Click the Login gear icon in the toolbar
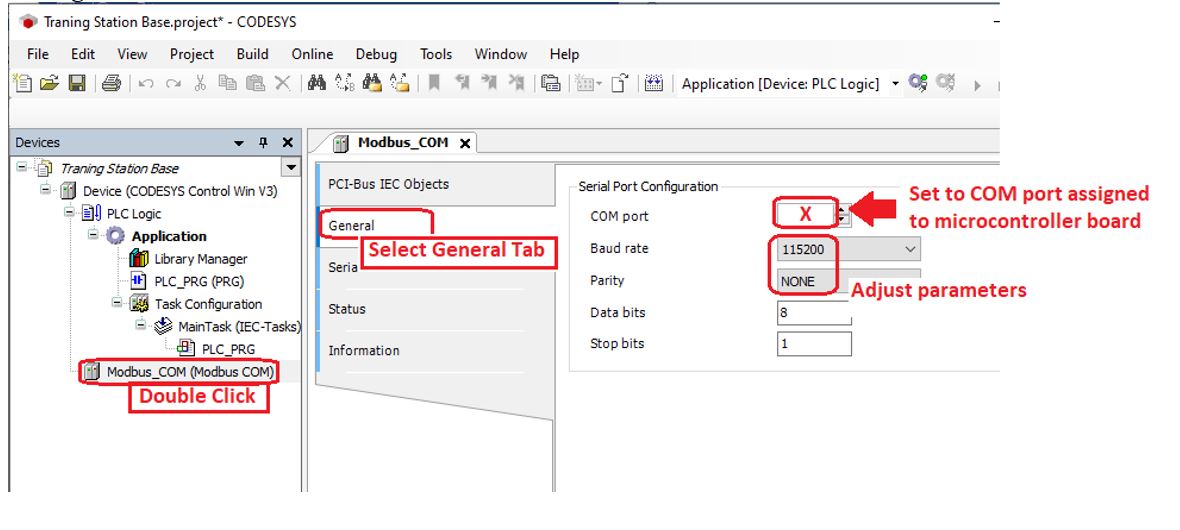Viewport: 1180px width, 530px height. pyautogui.click(x=916, y=84)
